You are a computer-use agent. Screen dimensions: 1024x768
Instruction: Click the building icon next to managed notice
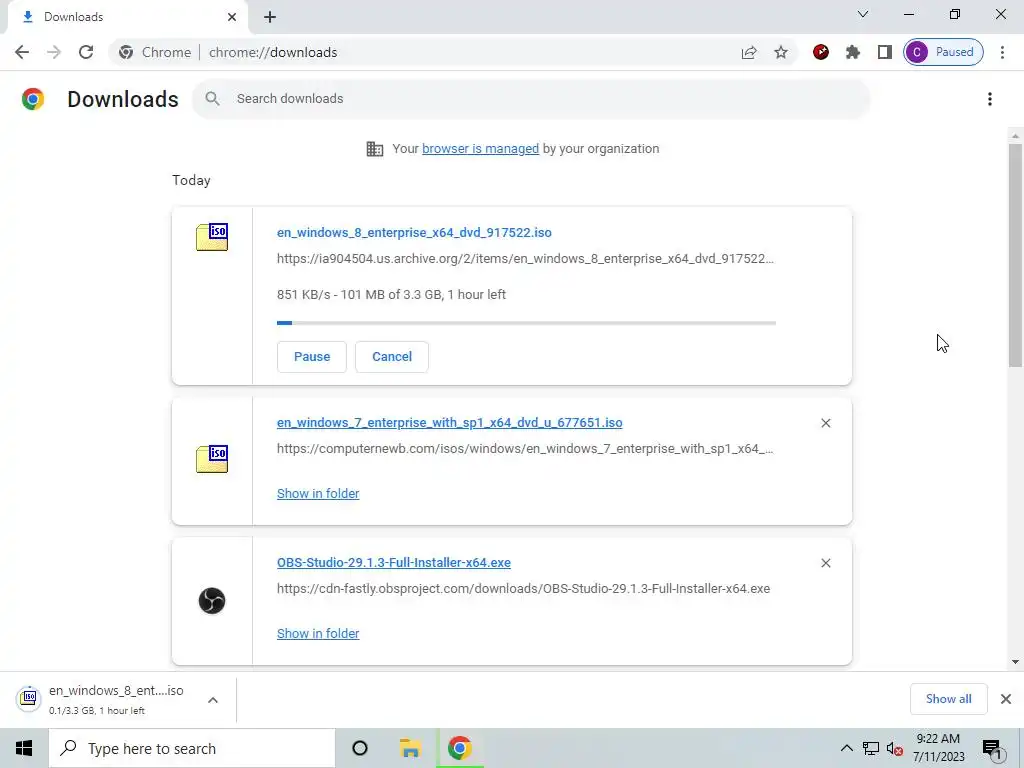(375, 149)
